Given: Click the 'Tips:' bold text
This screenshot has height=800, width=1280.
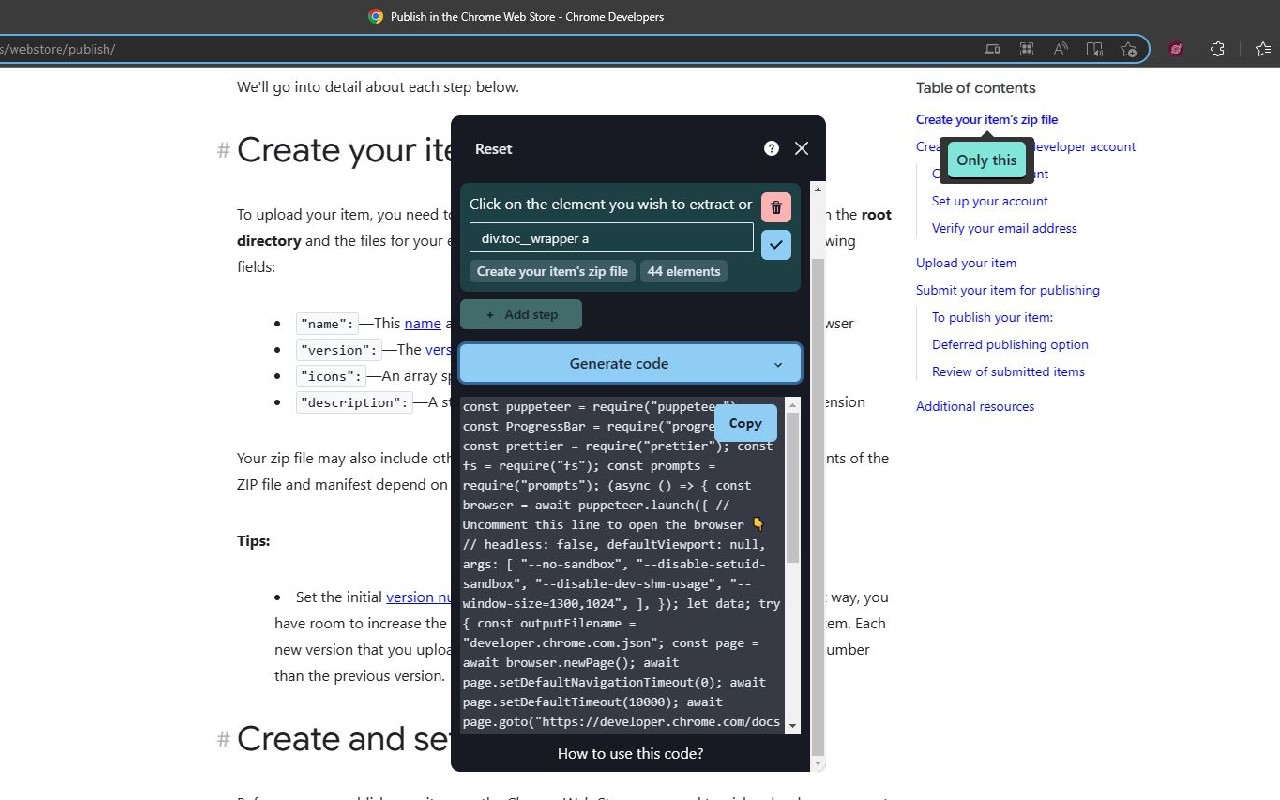Looking at the screenshot, I should (254, 541).
